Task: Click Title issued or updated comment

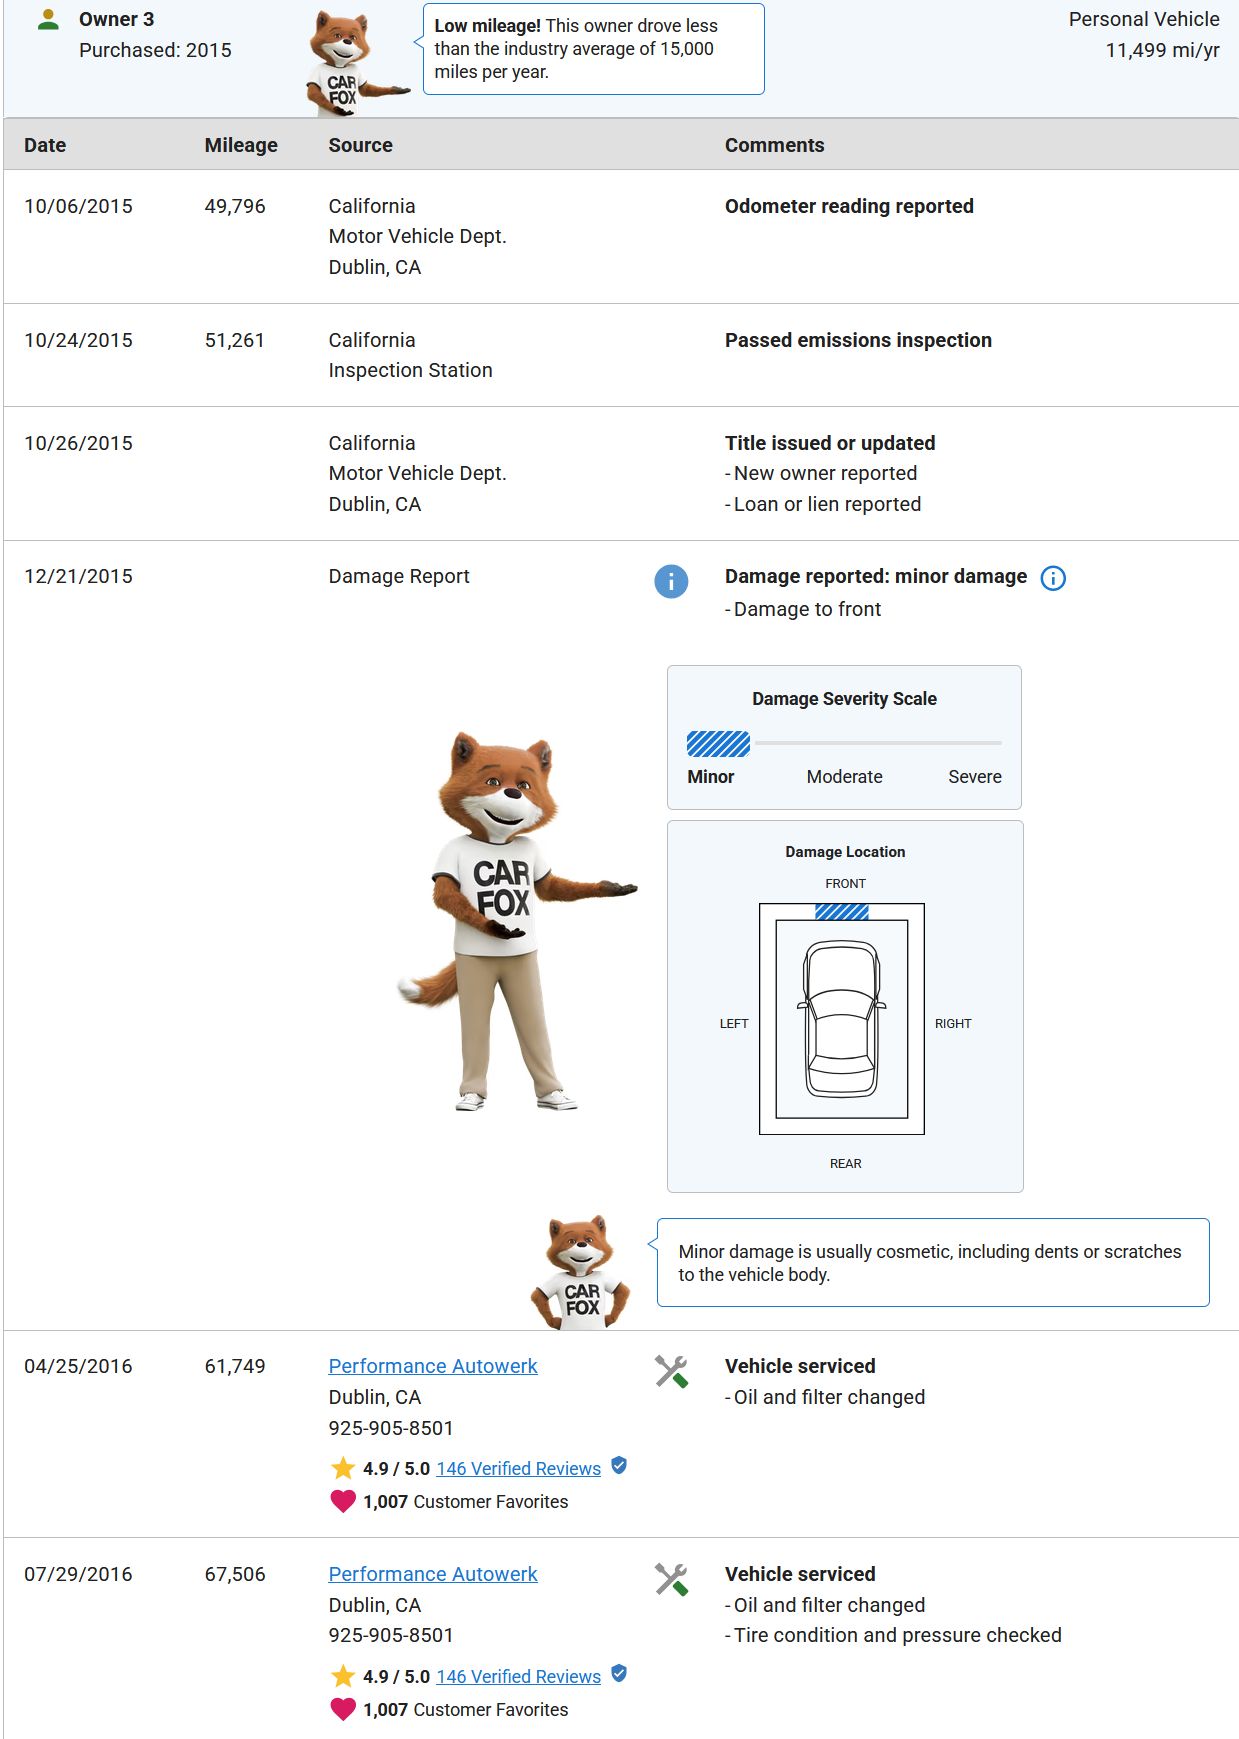Action: pyautogui.click(x=830, y=443)
